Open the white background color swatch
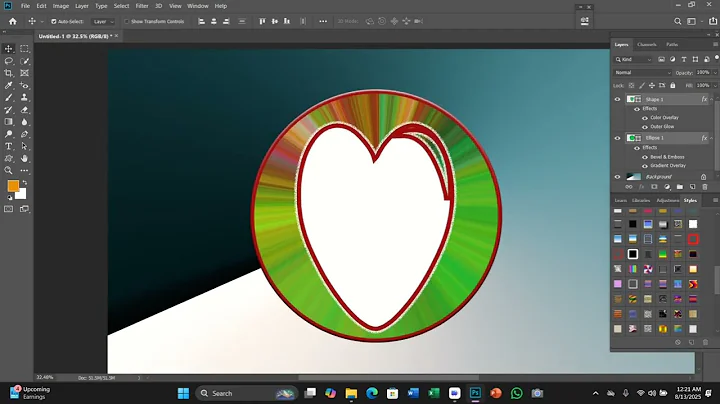Viewport: 720px width, 404px height. click(22, 196)
